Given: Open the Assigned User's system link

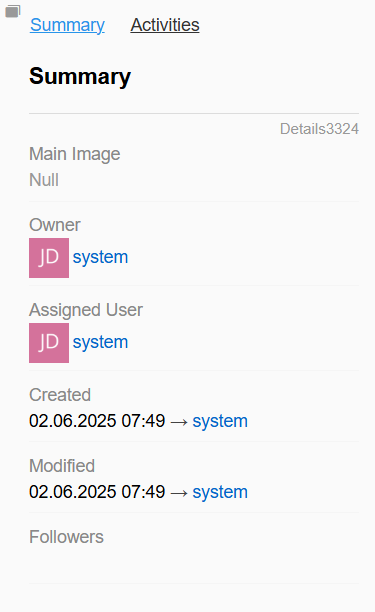Looking at the screenshot, I should pyautogui.click(x=100, y=342).
